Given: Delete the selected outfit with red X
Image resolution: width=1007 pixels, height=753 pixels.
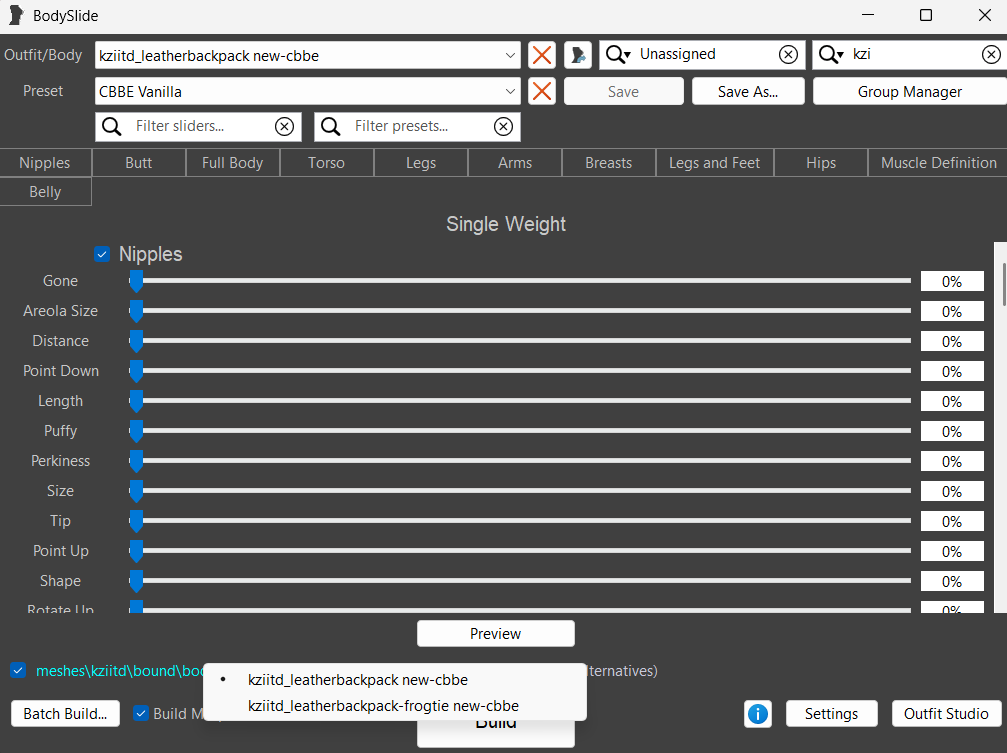Looking at the screenshot, I should click(542, 55).
